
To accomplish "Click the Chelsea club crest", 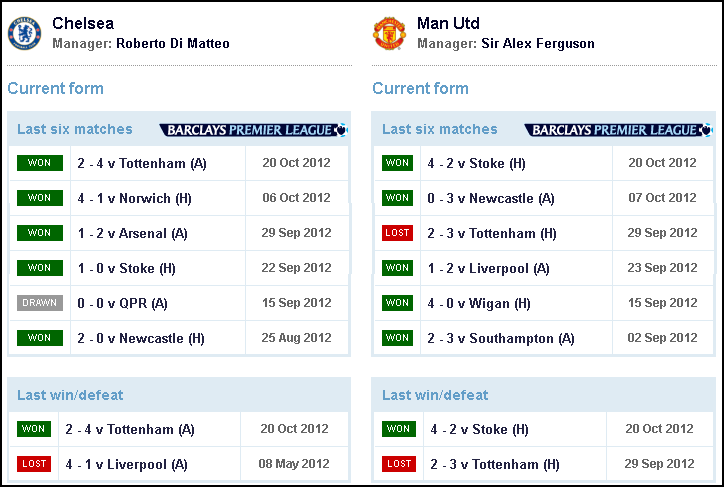I will point(24,33).
